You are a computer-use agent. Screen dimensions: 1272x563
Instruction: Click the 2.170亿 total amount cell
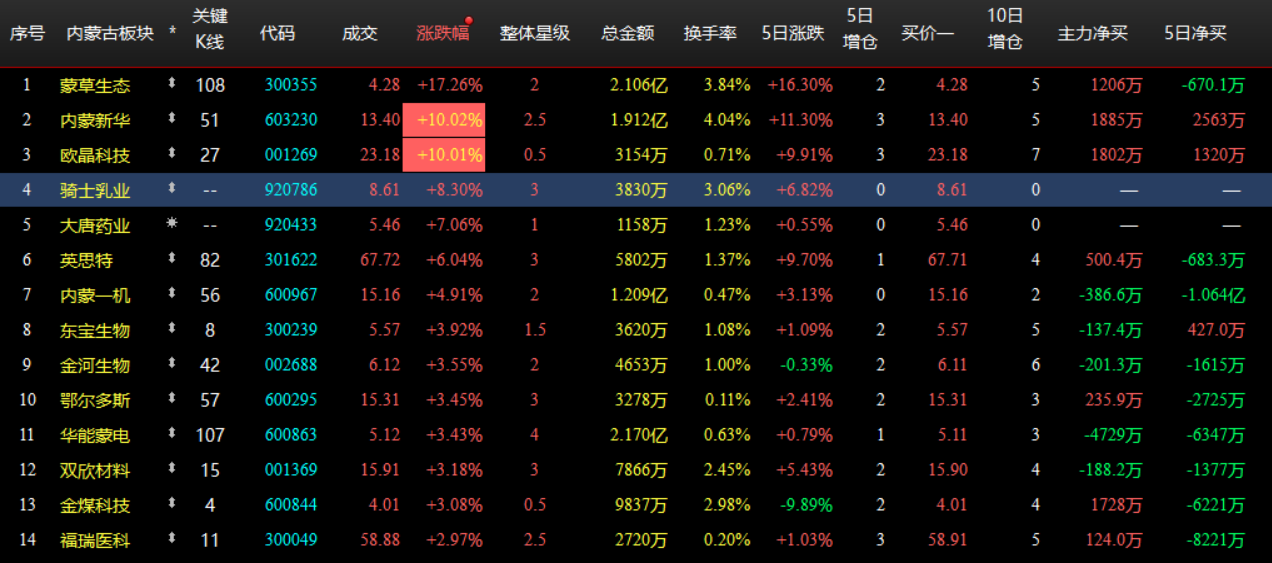click(638, 436)
